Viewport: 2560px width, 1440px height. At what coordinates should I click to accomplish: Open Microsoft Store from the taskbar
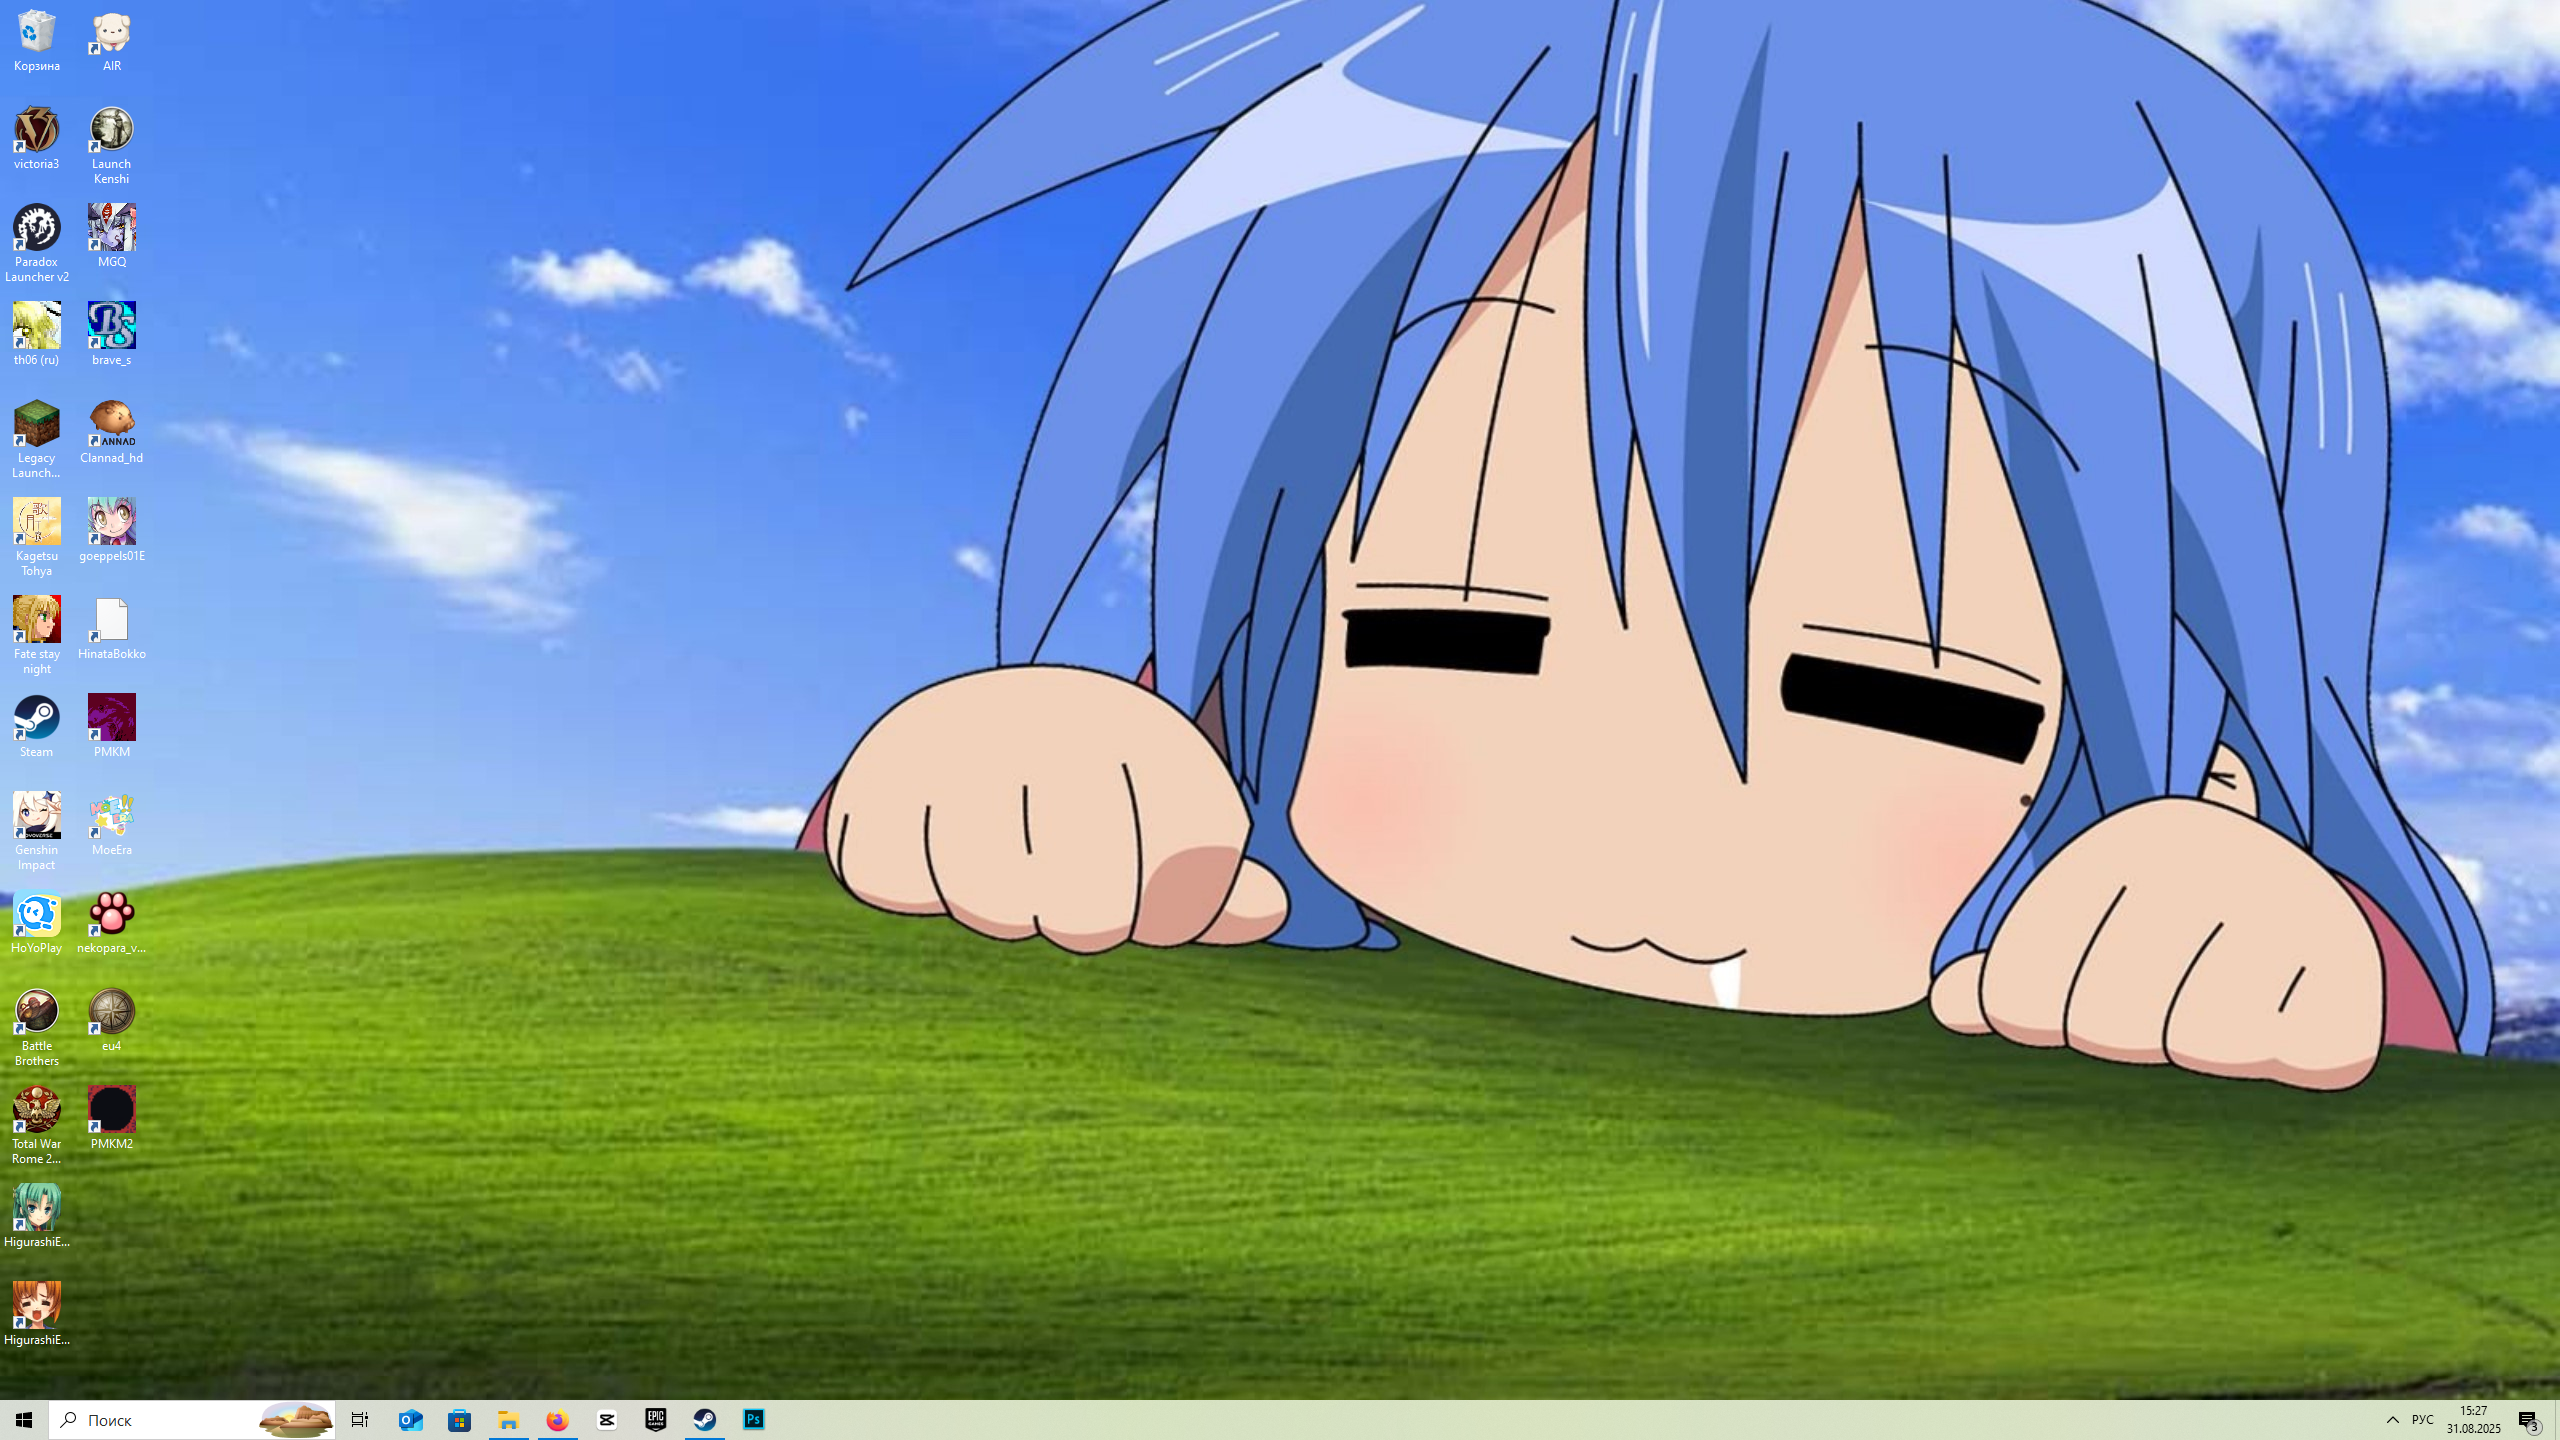459,1420
